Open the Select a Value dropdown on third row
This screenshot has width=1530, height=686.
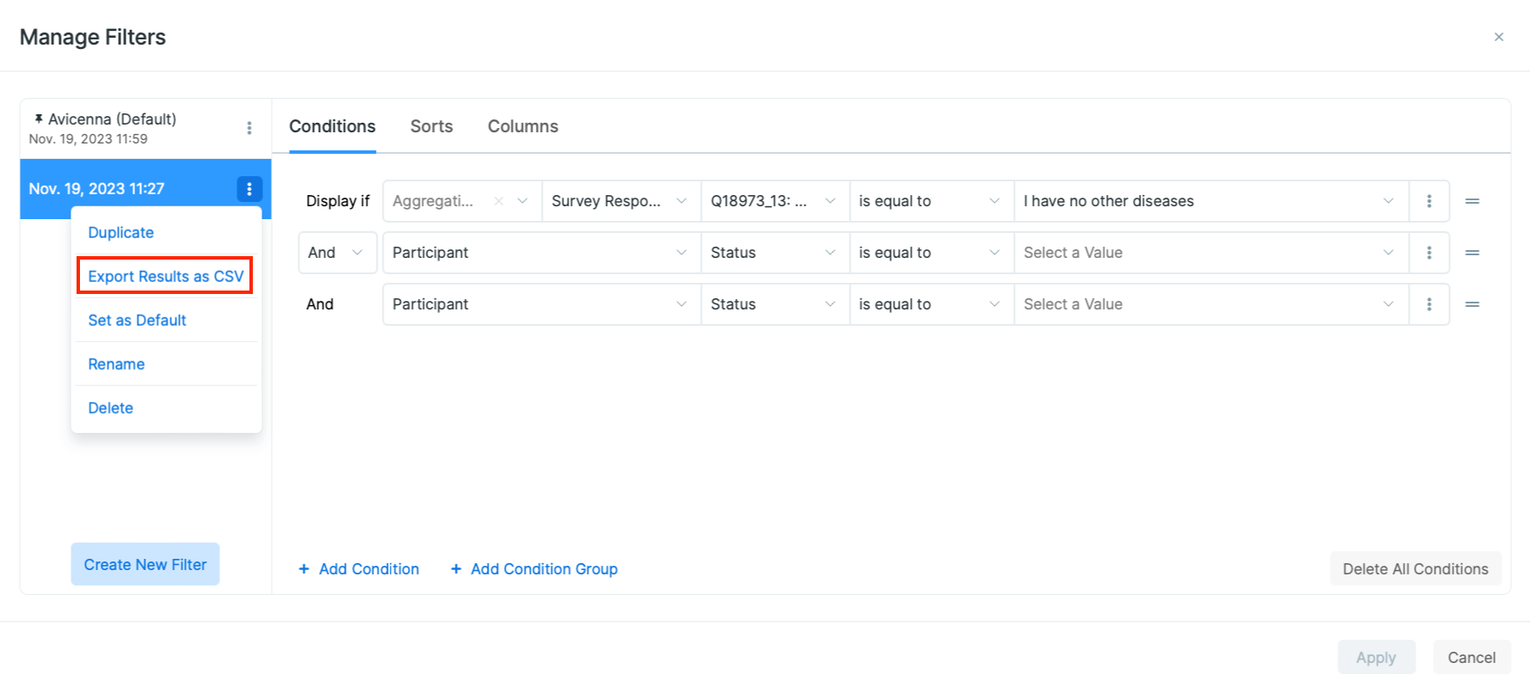(x=1210, y=304)
